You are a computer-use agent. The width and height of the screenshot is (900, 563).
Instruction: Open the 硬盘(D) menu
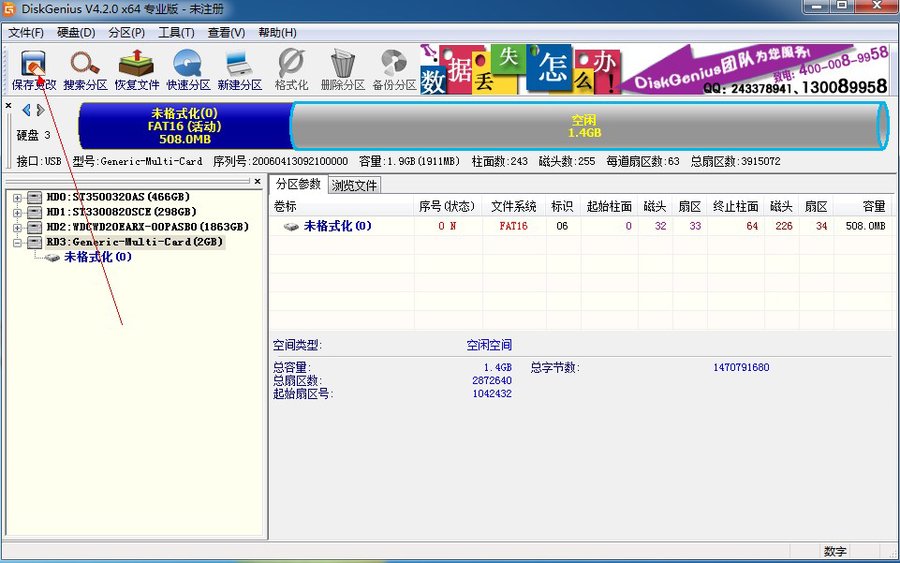click(76, 33)
